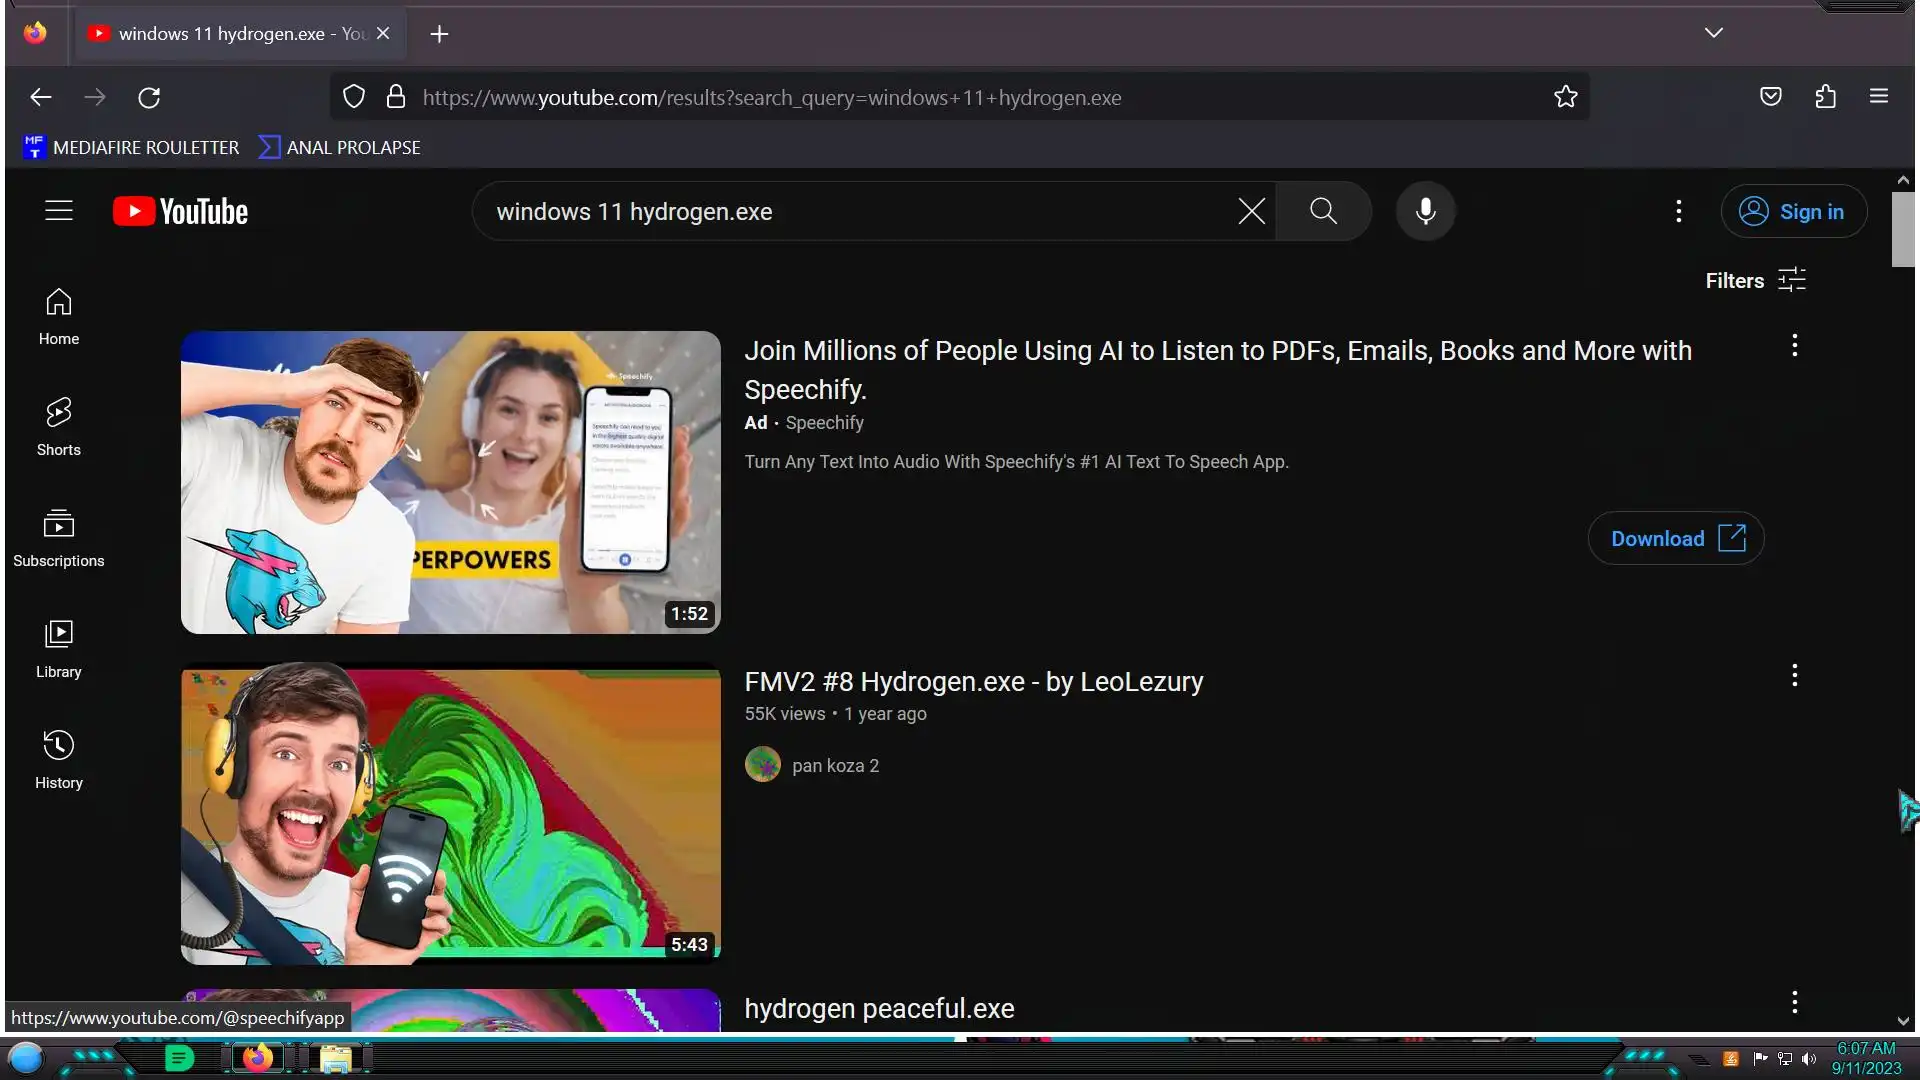
Task: Open YouTube settings three-dot menu
Action: click(x=1678, y=211)
